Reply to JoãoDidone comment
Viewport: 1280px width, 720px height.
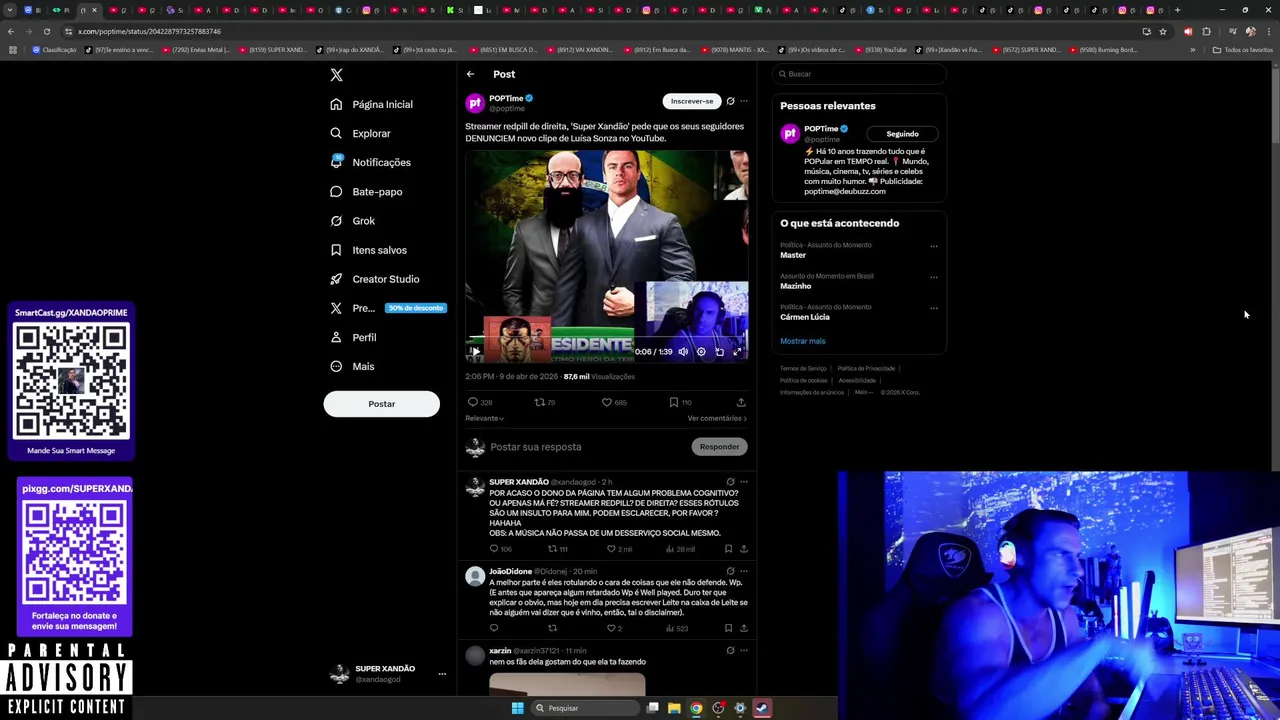coord(493,628)
